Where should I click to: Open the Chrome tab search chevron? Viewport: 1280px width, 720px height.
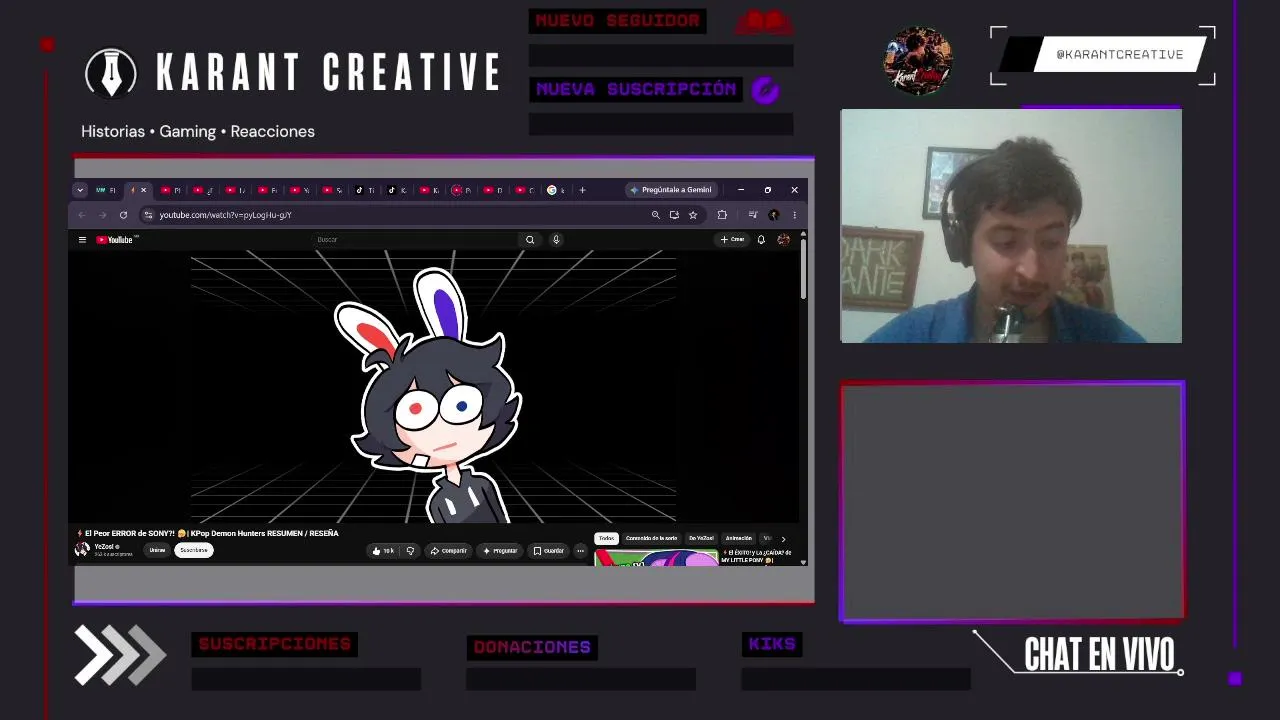point(80,190)
